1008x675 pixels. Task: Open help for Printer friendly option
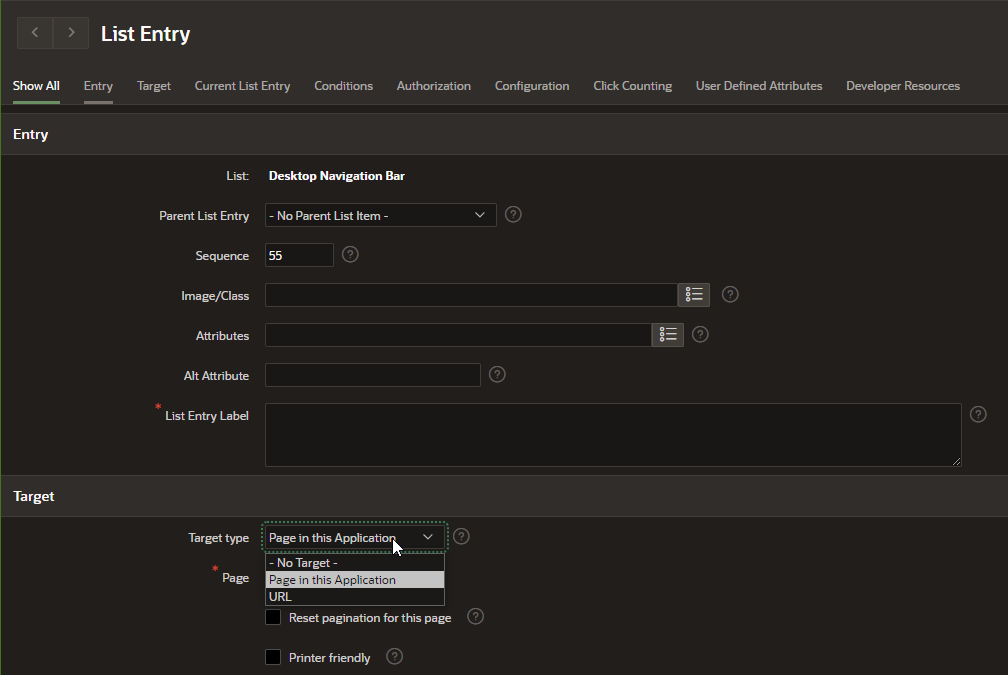pyautogui.click(x=394, y=656)
